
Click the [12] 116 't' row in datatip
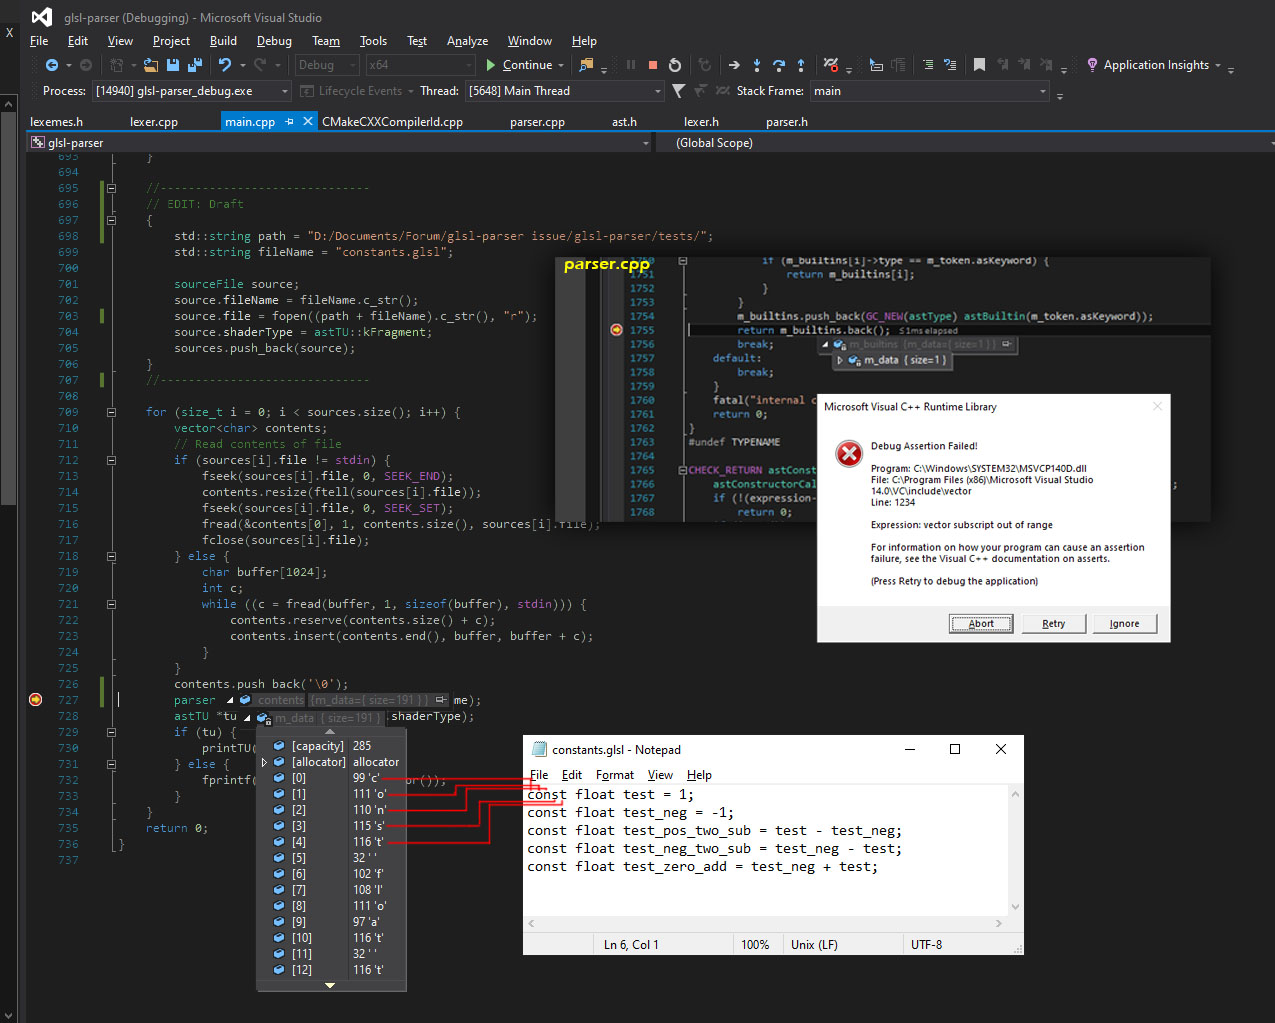tap(331, 970)
